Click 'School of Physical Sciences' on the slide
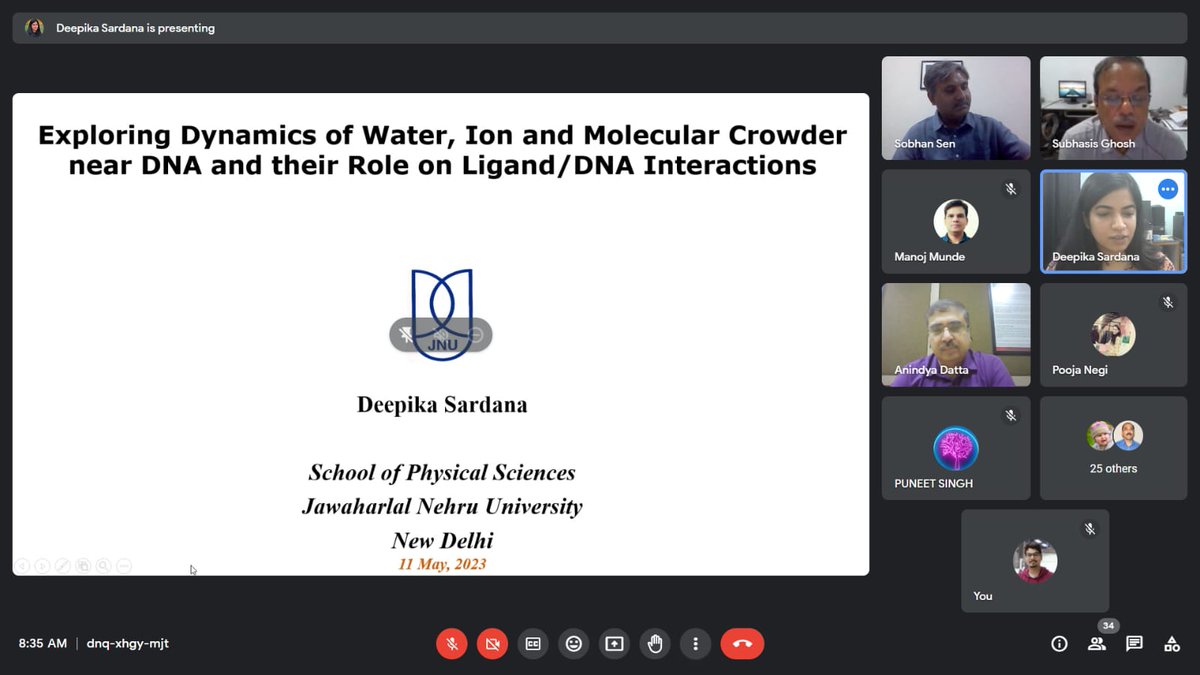 coord(442,473)
